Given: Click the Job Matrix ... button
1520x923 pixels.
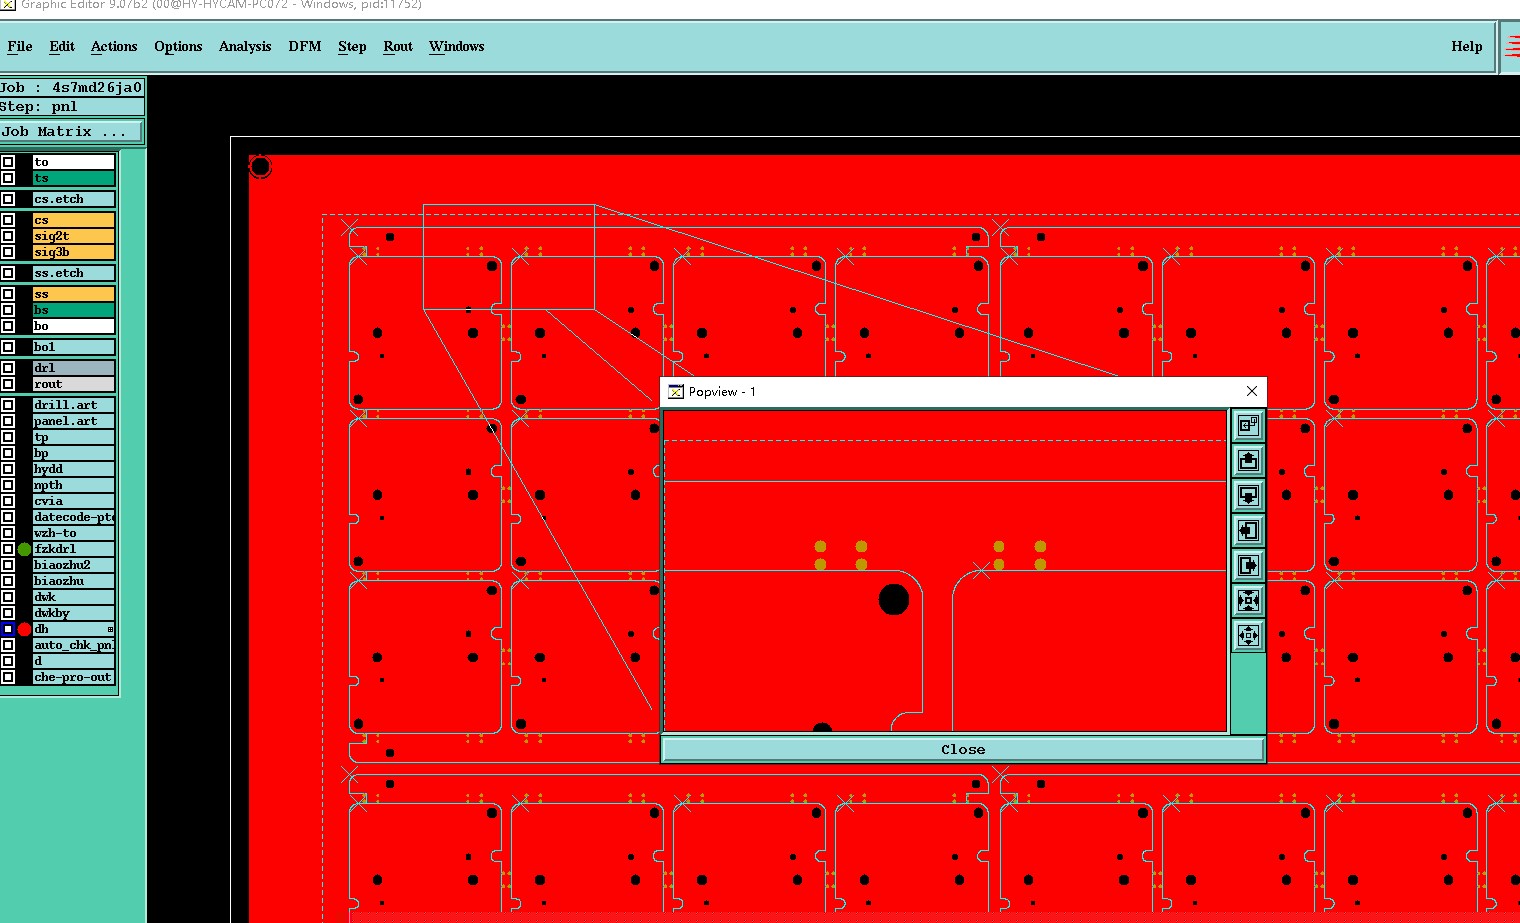Looking at the screenshot, I should (71, 132).
